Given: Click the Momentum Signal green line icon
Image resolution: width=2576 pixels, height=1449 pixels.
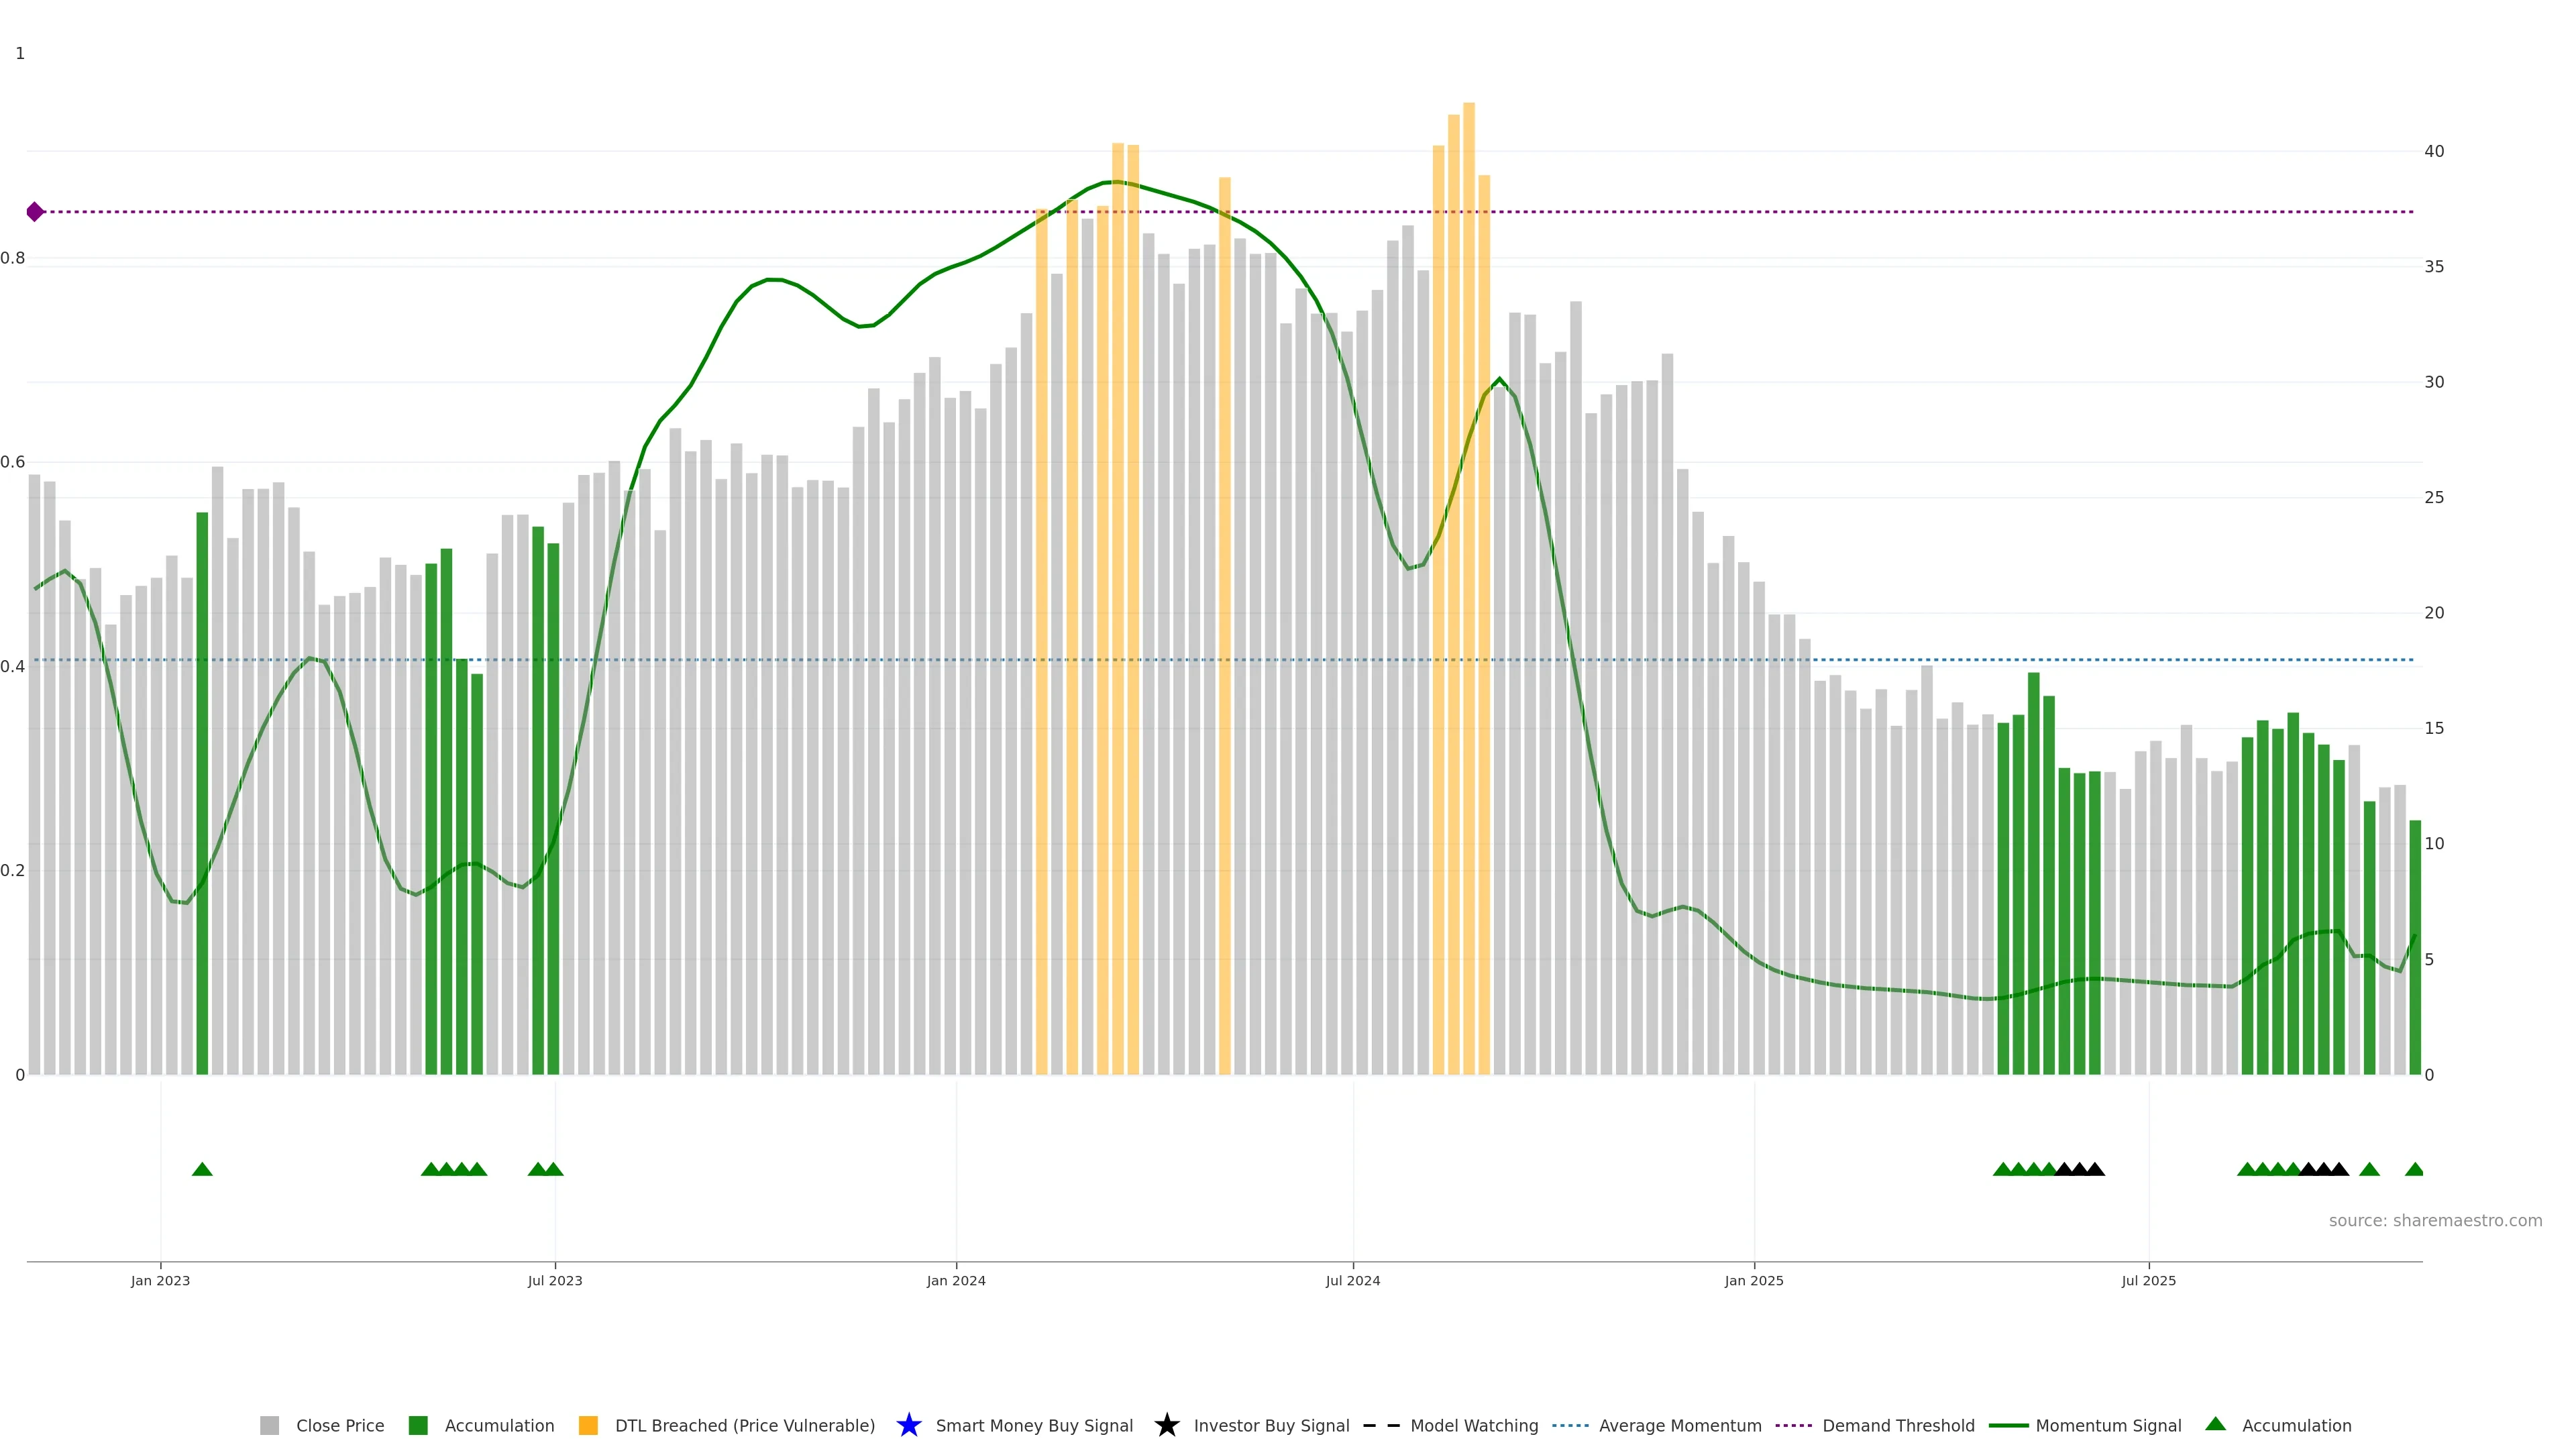Looking at the screenshot, I should coord(2008,1425).
